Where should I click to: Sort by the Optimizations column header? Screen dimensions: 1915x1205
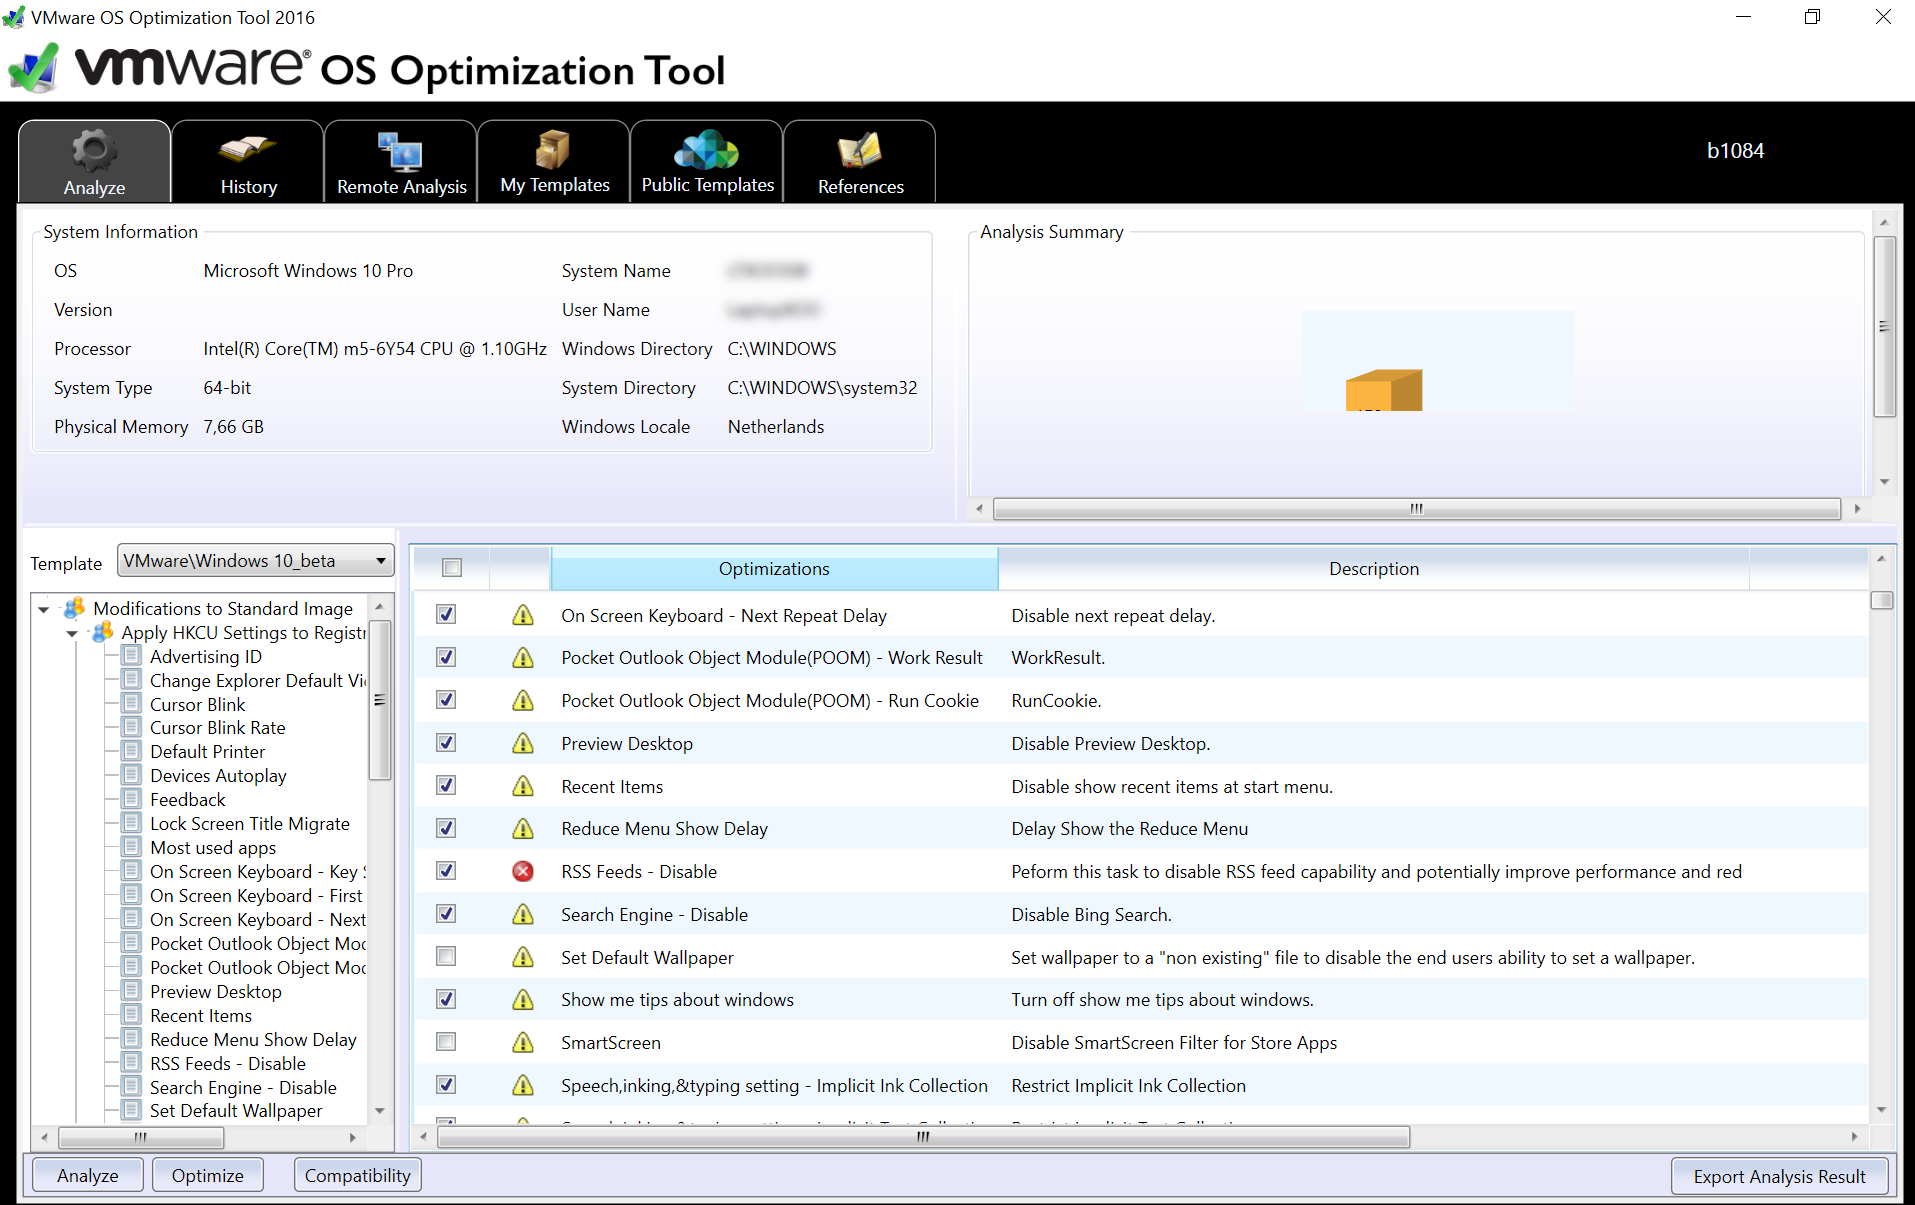[773, 568]
